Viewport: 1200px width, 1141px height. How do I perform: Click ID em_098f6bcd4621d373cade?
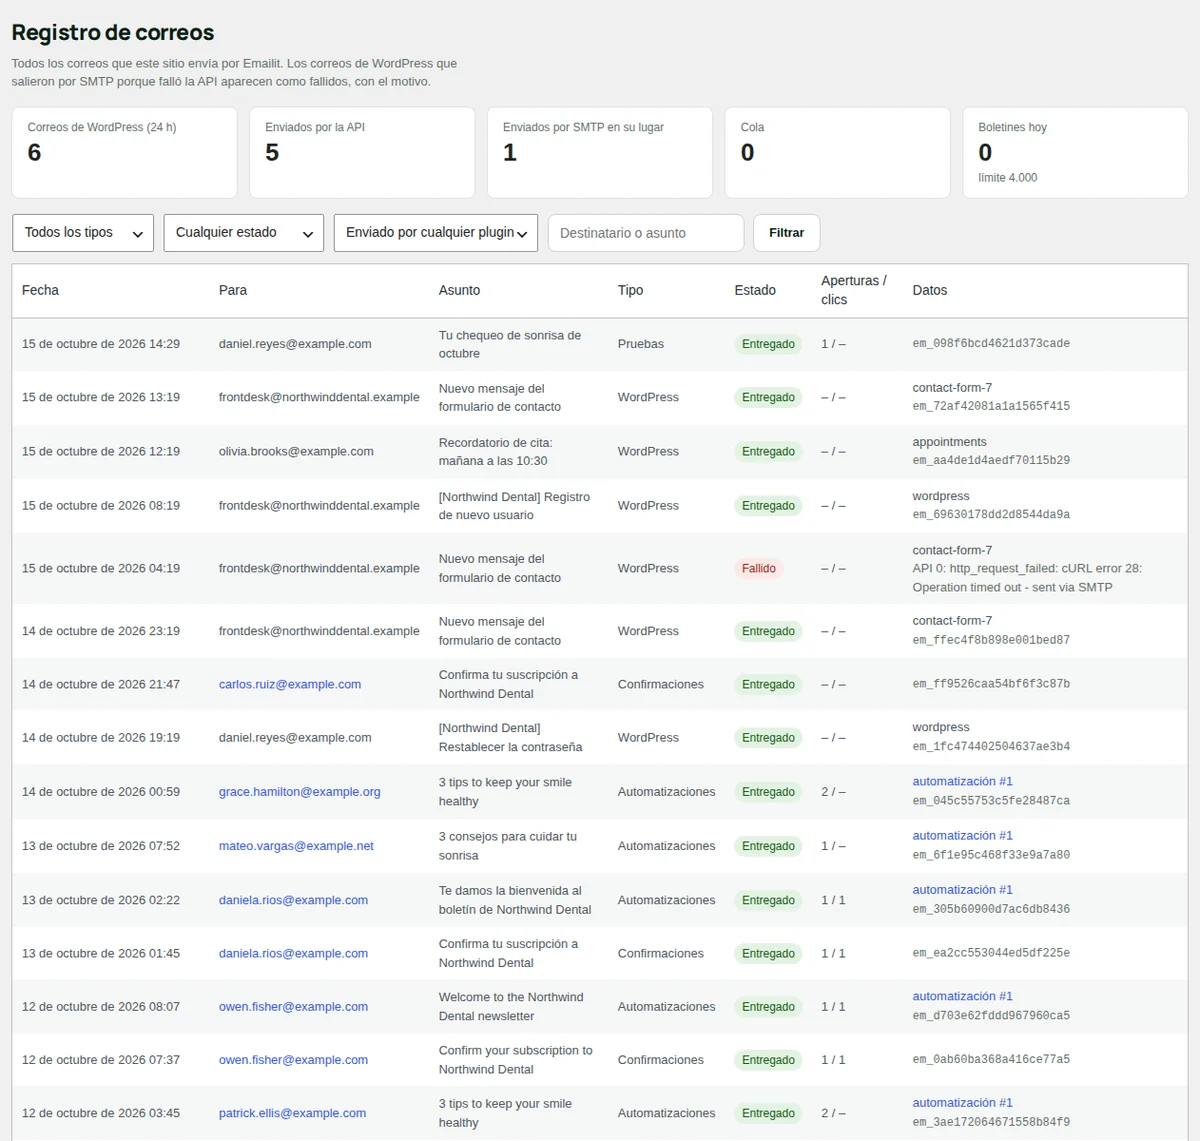click(991, 344)
